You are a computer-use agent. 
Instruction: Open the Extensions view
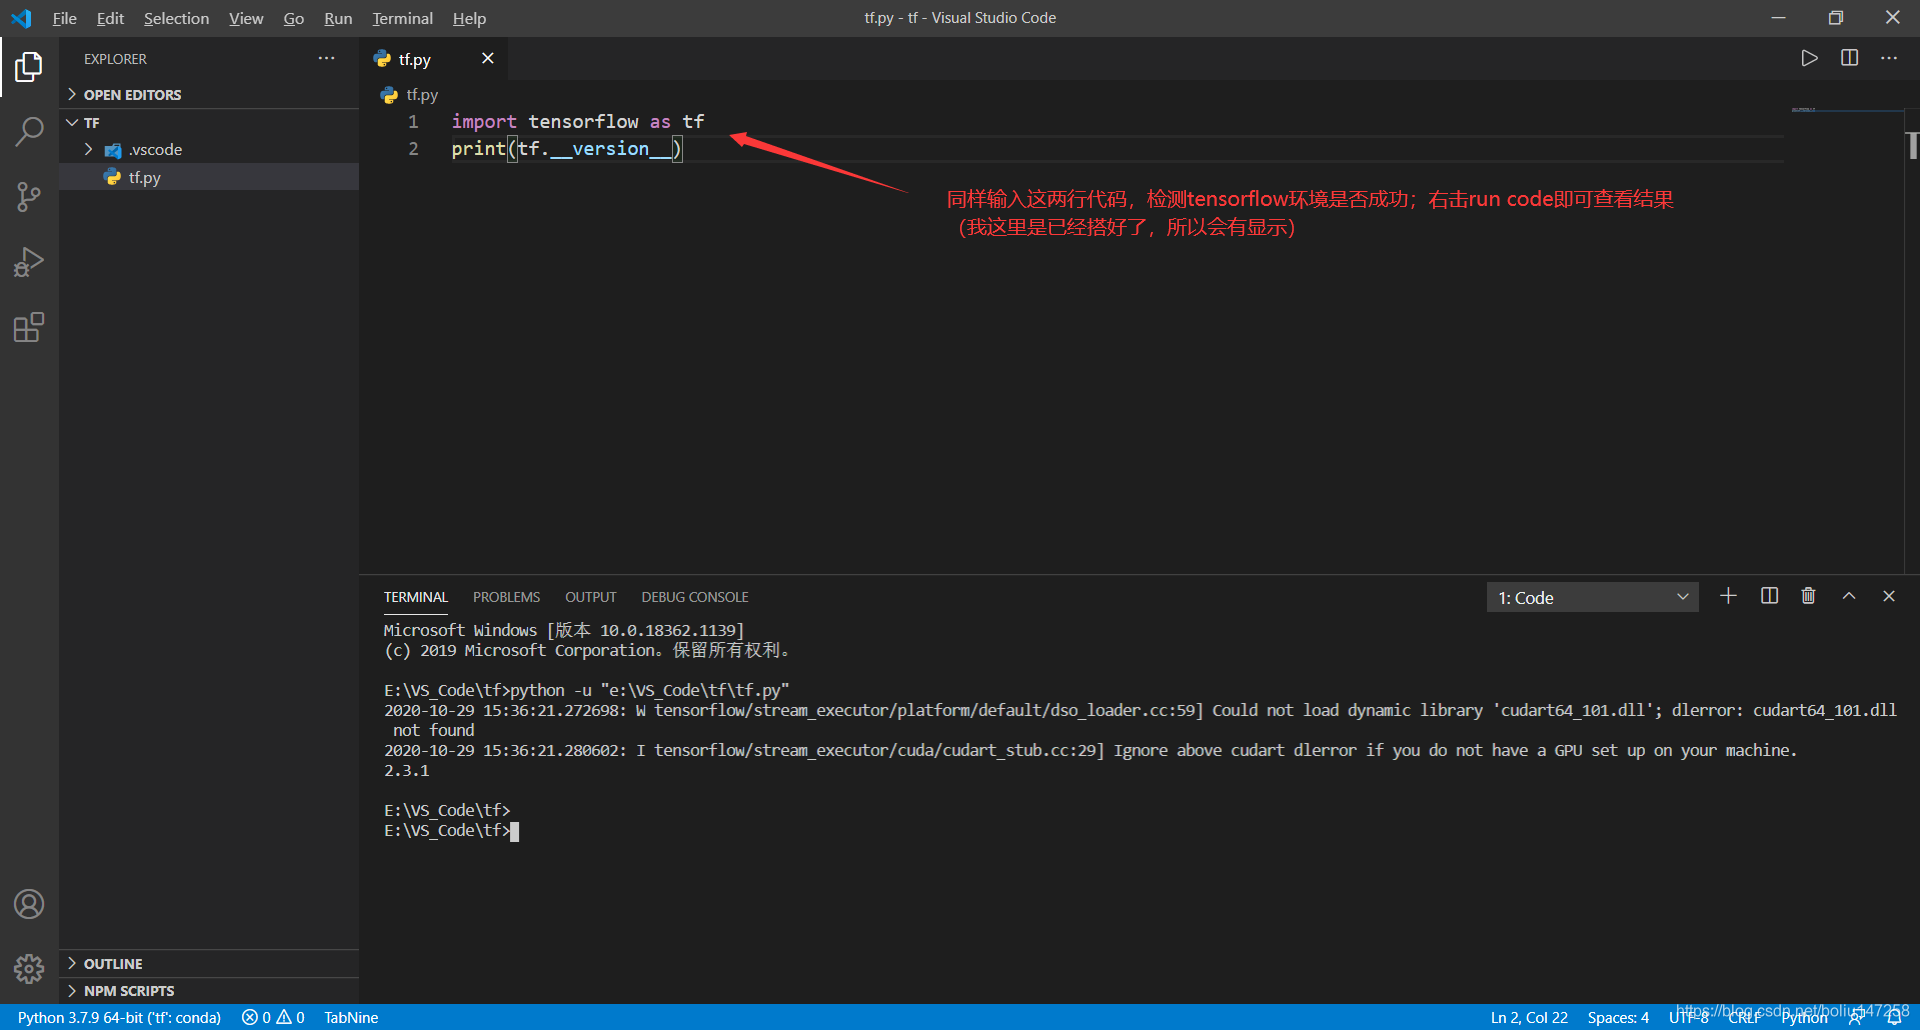click(x=29, y=327)
